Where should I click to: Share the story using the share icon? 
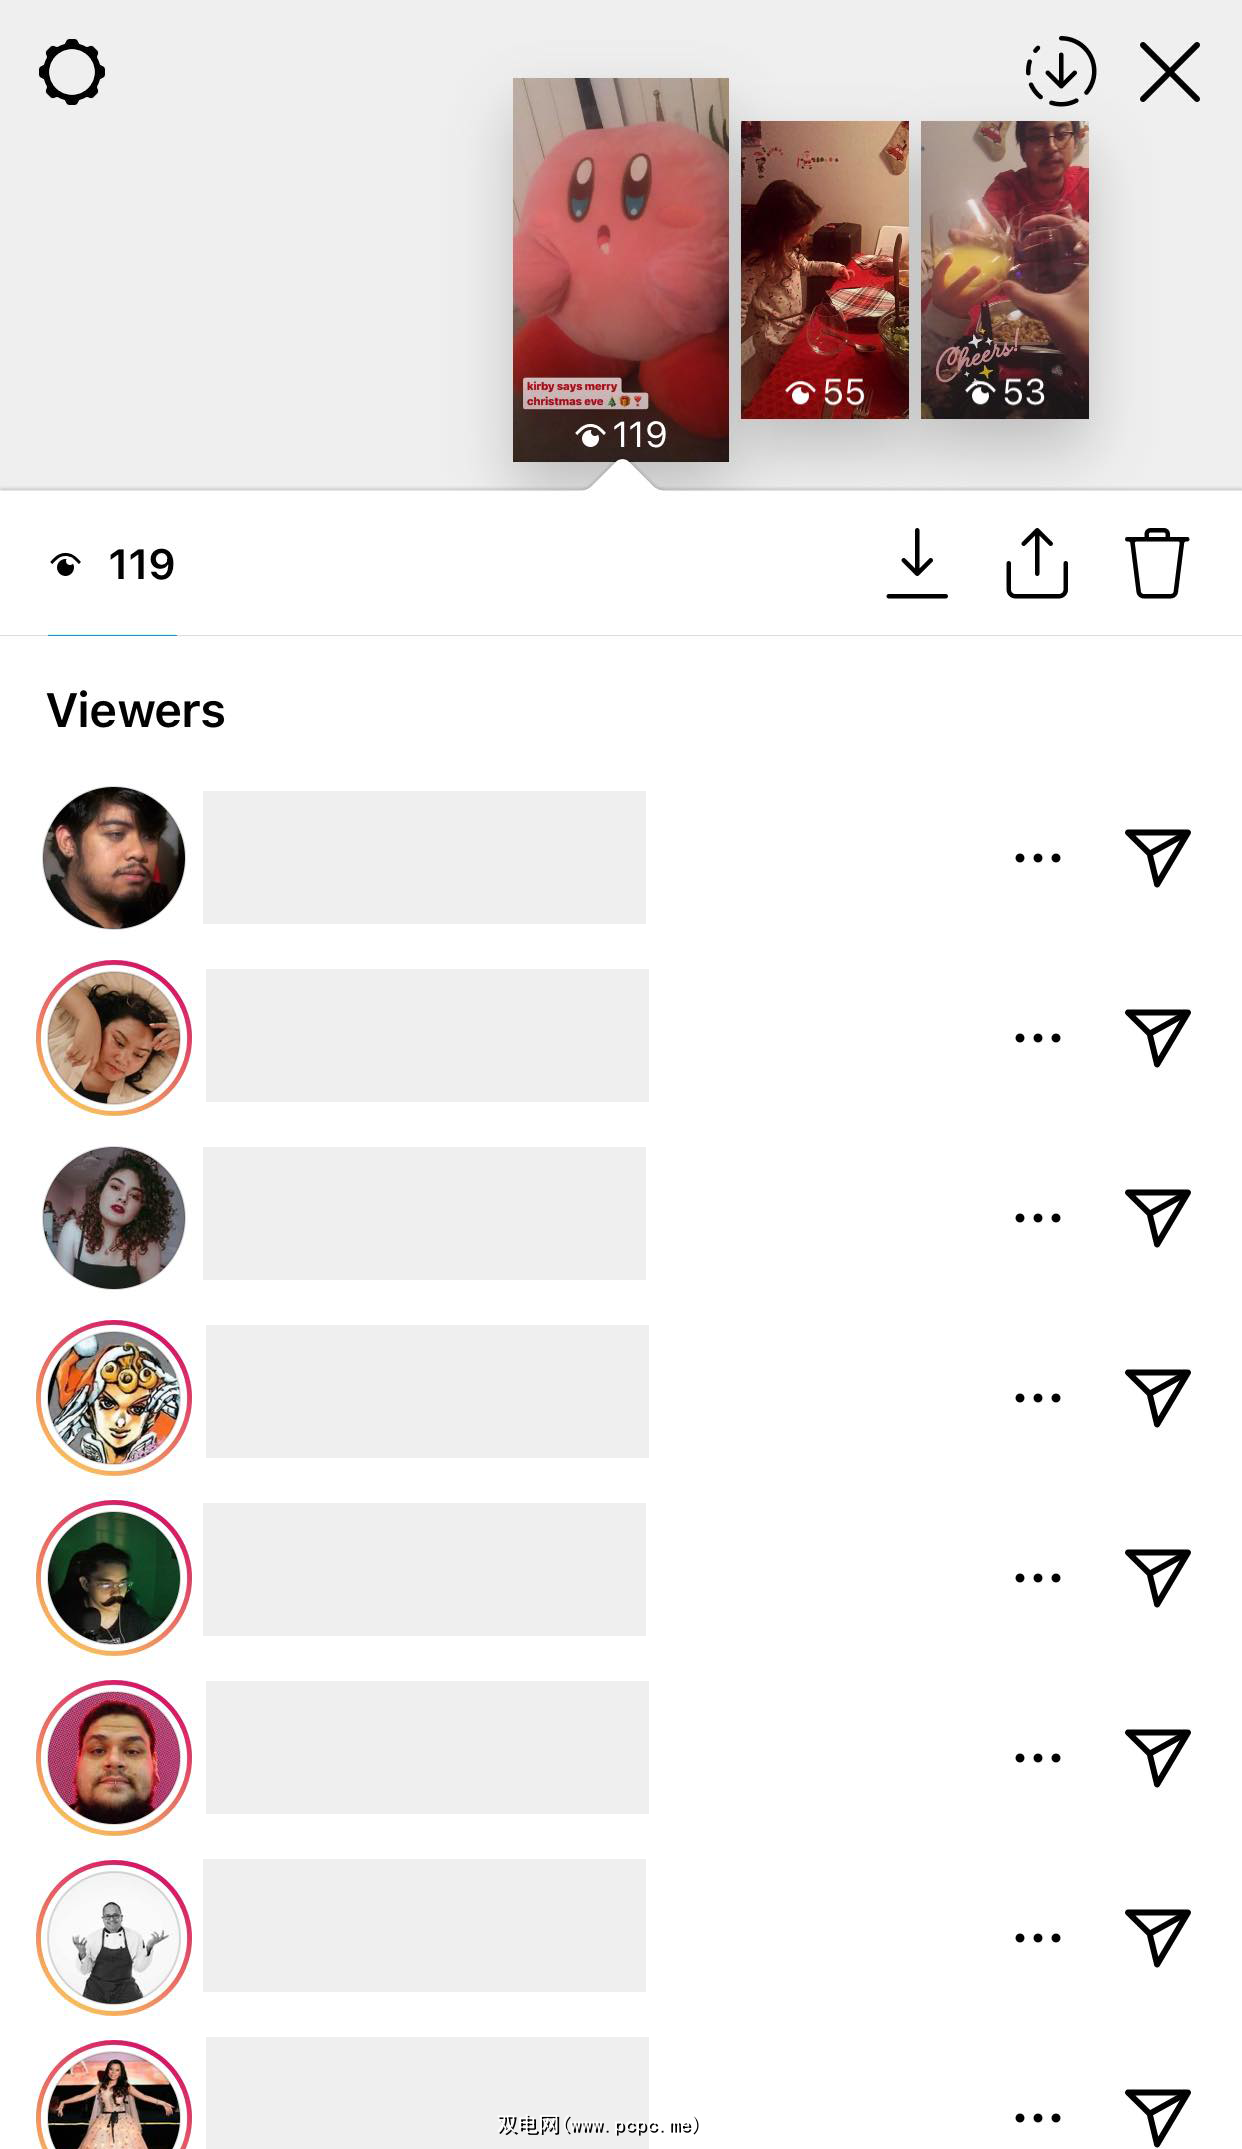point(1036,564)
